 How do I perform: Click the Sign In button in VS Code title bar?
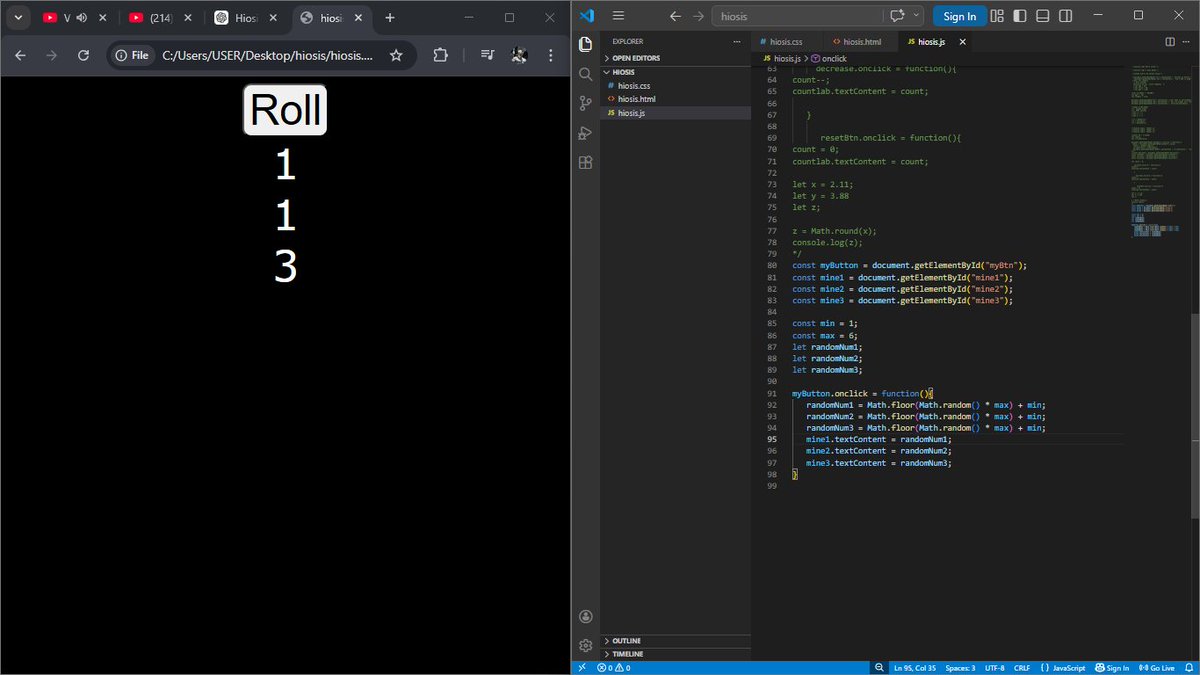(x=960, y=16)
